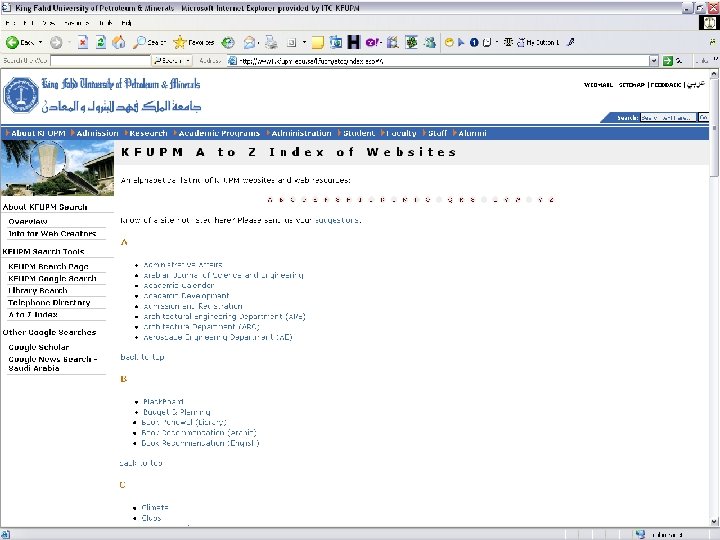Image resolution: width=720 pixels, height=540 pixels.
Task: Open the Mail envelope toolbar icon
Action: pyautogui.click(x=249, y=43)
